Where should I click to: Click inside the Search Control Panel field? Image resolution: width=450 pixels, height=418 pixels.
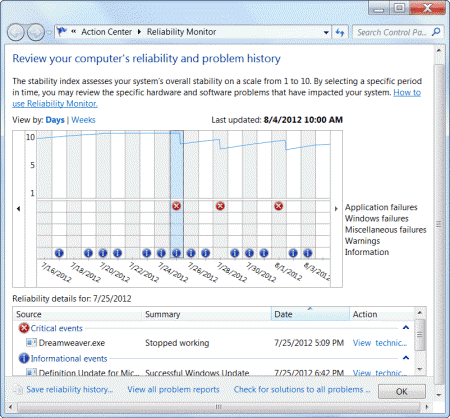(x=392, y=32)
